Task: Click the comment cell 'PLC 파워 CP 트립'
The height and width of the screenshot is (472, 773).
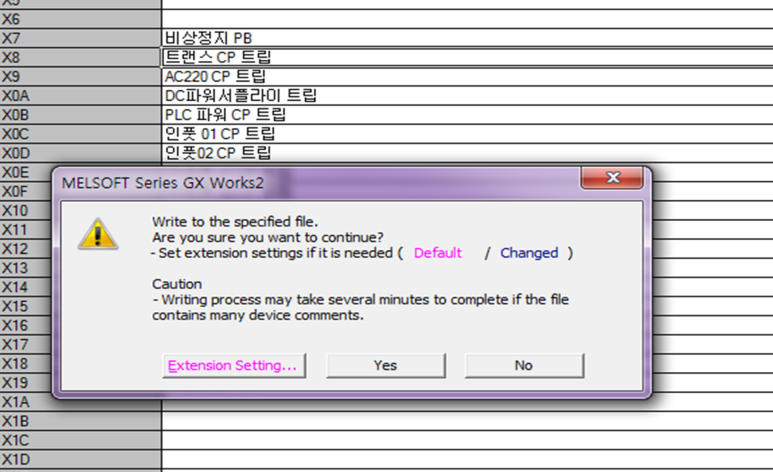Action: click(467, 115)
